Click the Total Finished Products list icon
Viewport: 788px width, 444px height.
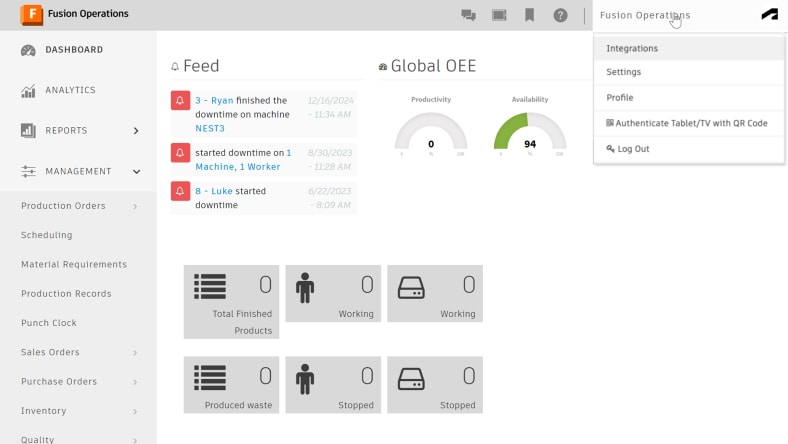210,287
